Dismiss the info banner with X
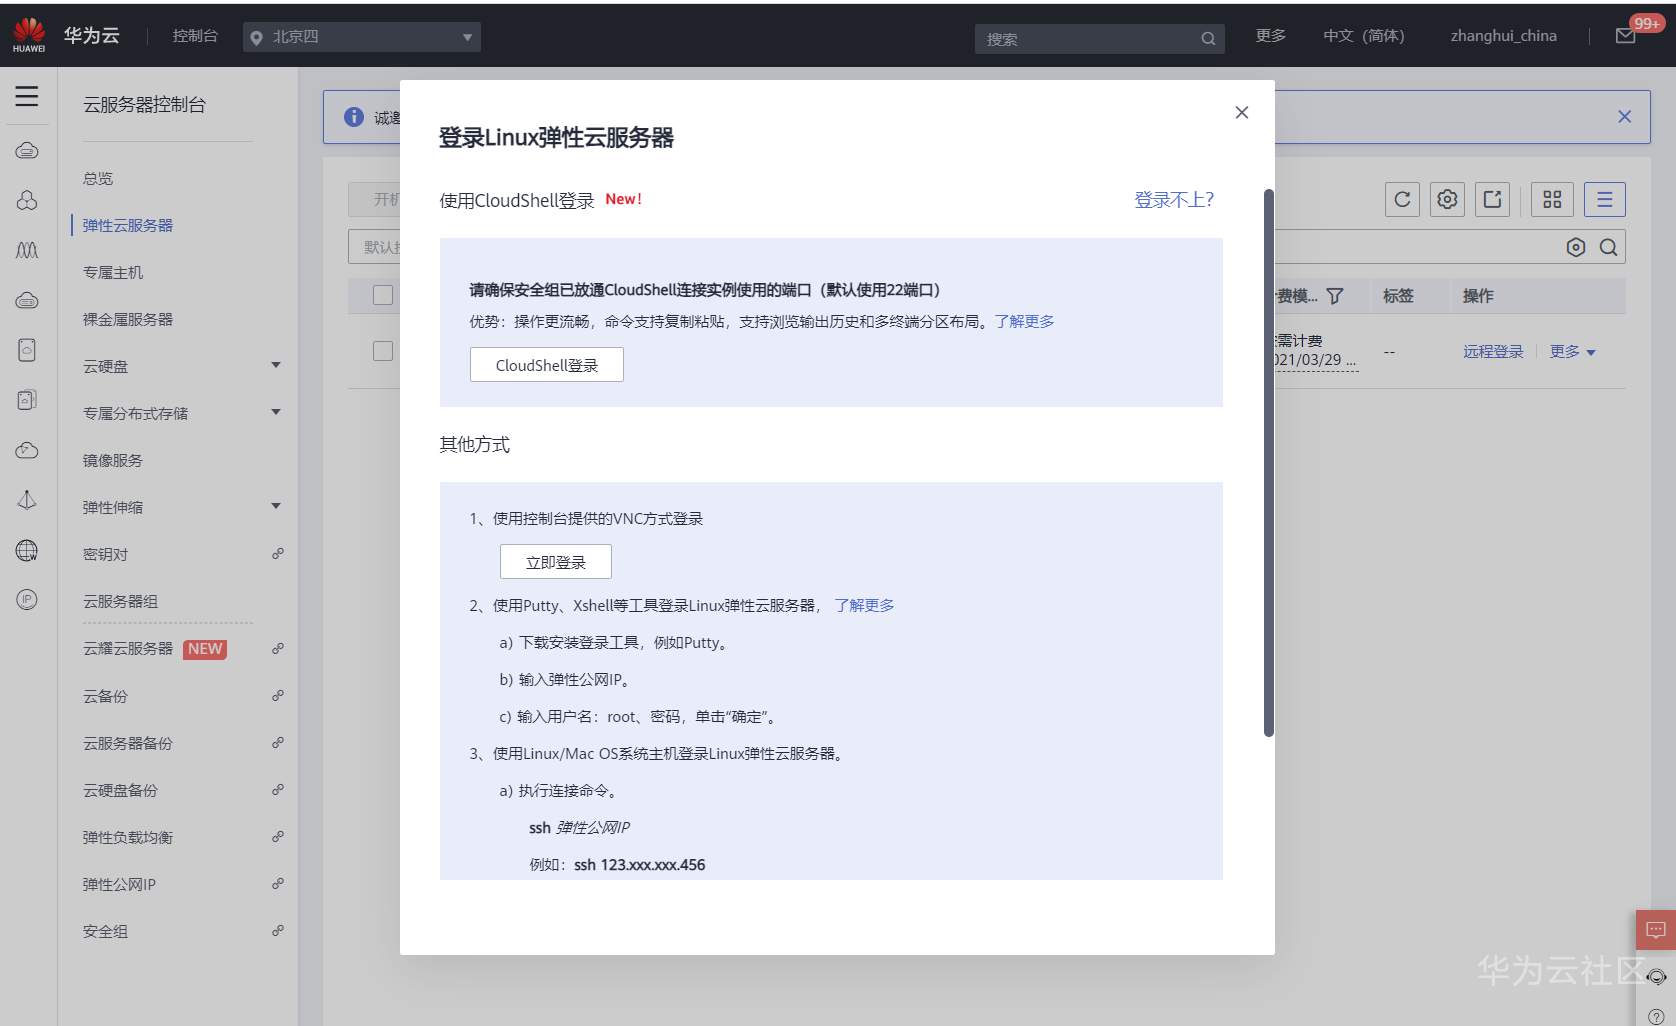The height and width of the screenshot is (1026, 1676). point(1625,117)
